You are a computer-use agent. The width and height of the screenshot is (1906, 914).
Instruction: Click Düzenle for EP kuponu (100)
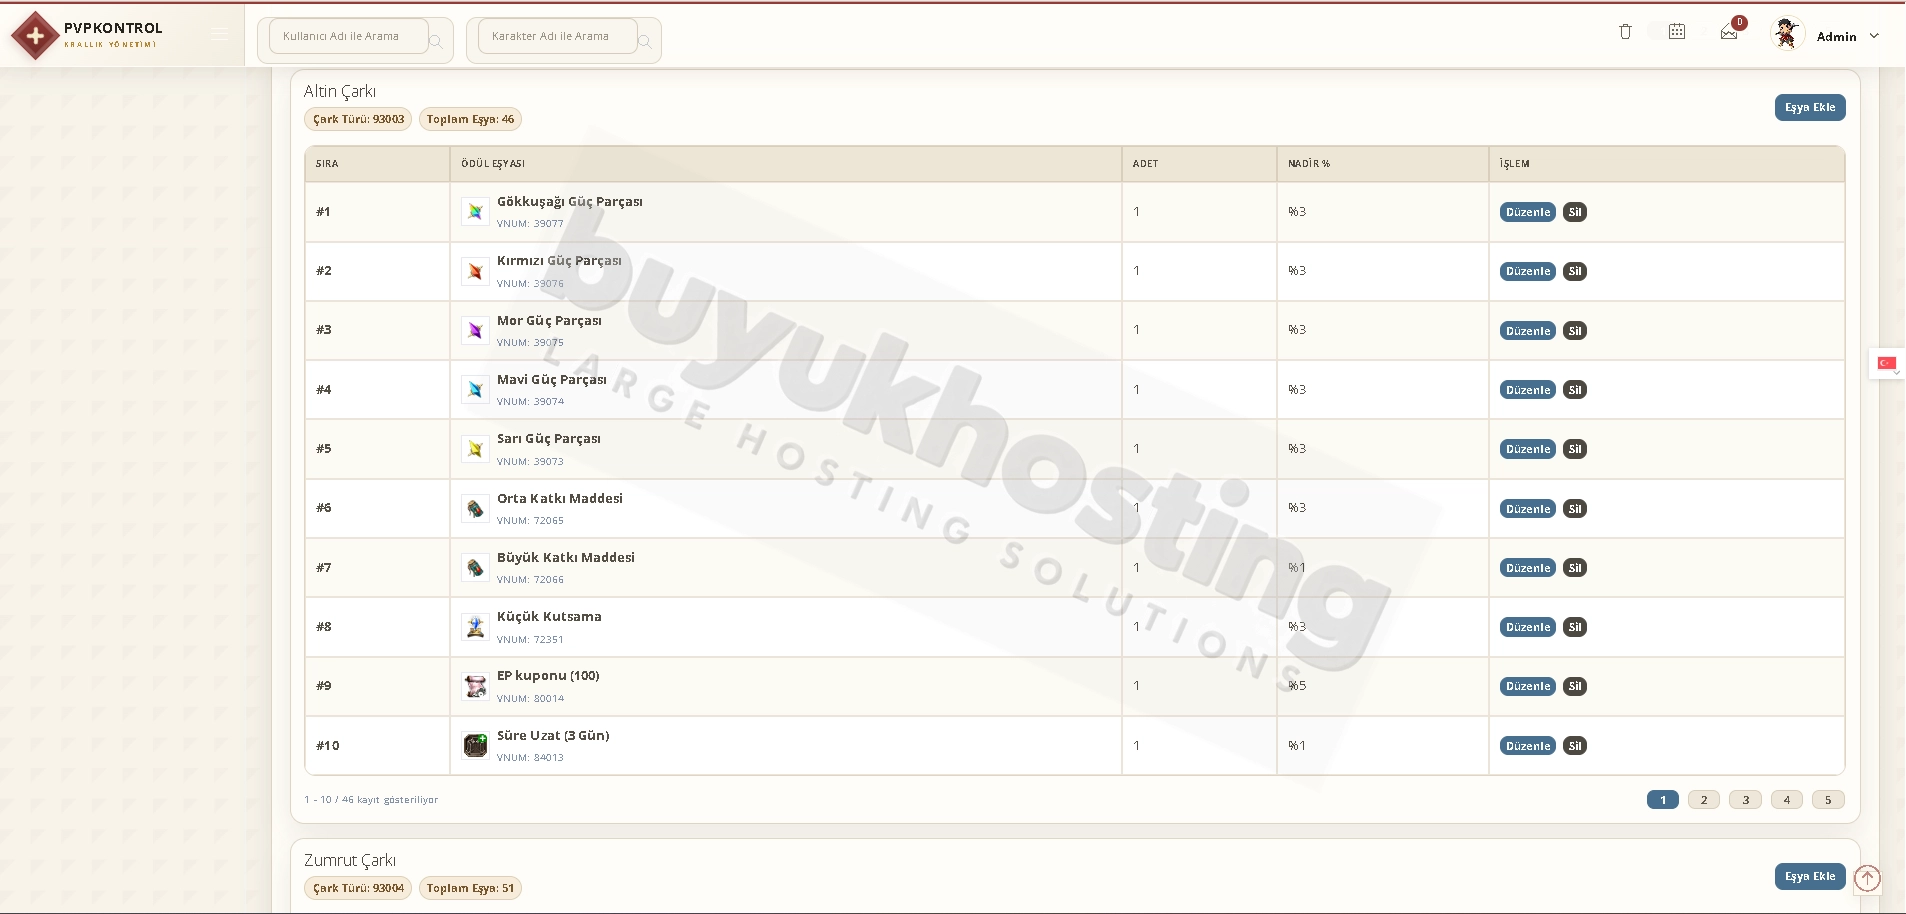click(1528, 686)
